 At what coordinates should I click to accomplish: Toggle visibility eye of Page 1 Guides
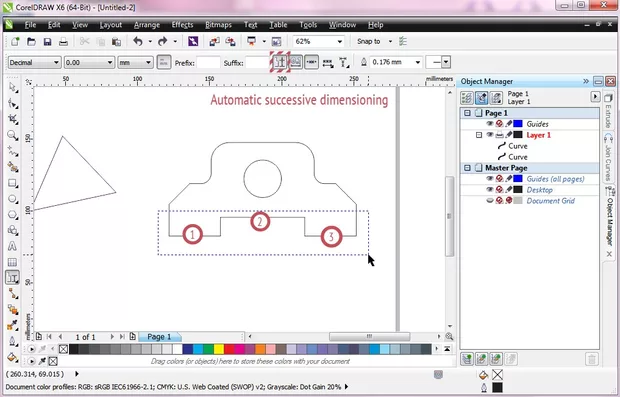coord(490,124)
